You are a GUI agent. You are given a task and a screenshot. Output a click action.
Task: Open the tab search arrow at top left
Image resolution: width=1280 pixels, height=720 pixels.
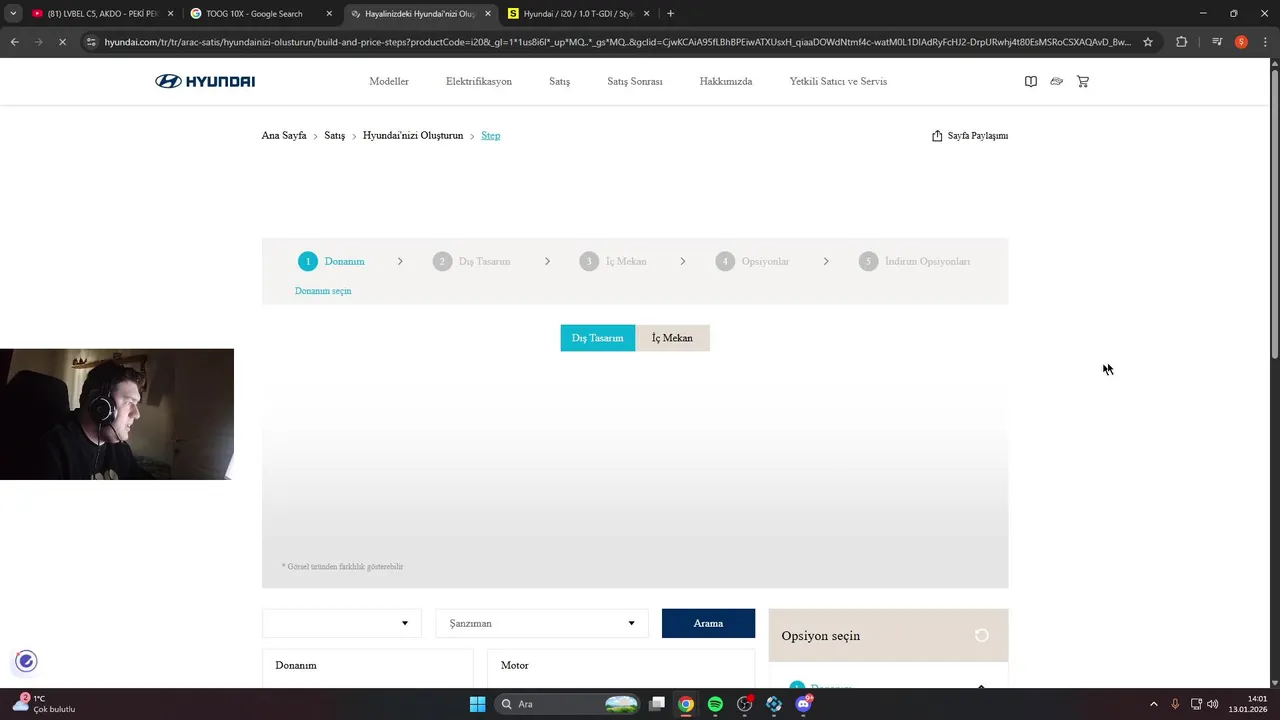tap(13, 14)
